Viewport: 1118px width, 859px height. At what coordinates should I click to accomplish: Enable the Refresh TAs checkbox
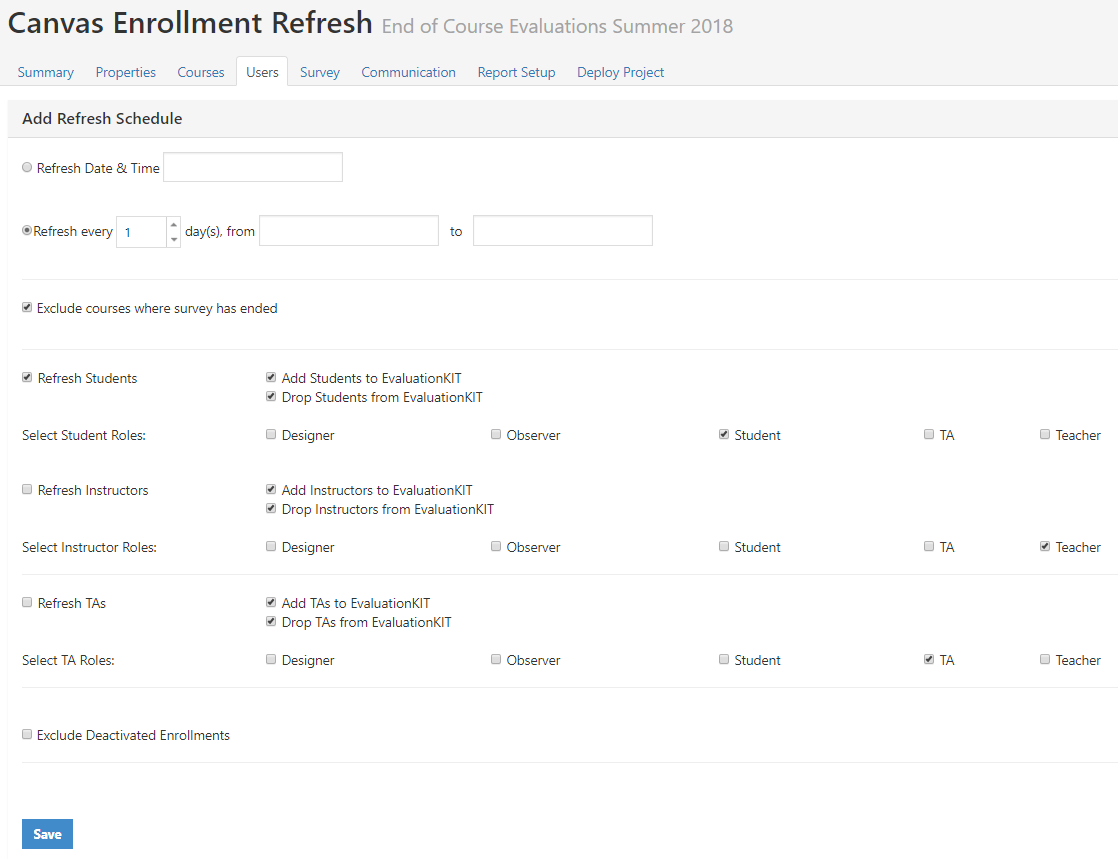(x=27, y=602)
